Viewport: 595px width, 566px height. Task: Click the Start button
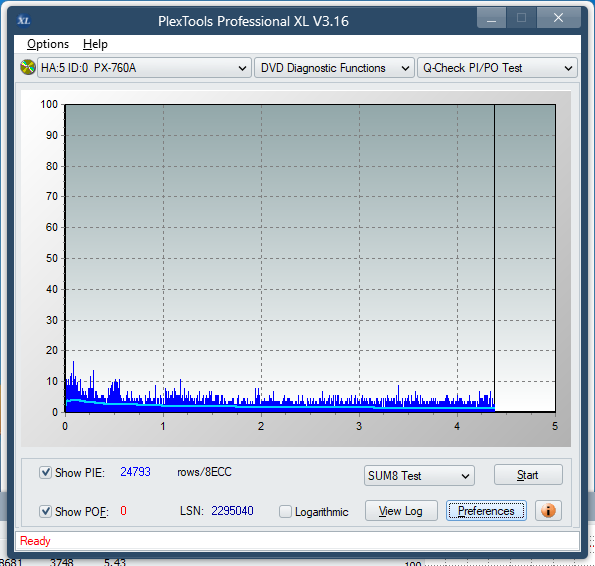coord(528,475)
